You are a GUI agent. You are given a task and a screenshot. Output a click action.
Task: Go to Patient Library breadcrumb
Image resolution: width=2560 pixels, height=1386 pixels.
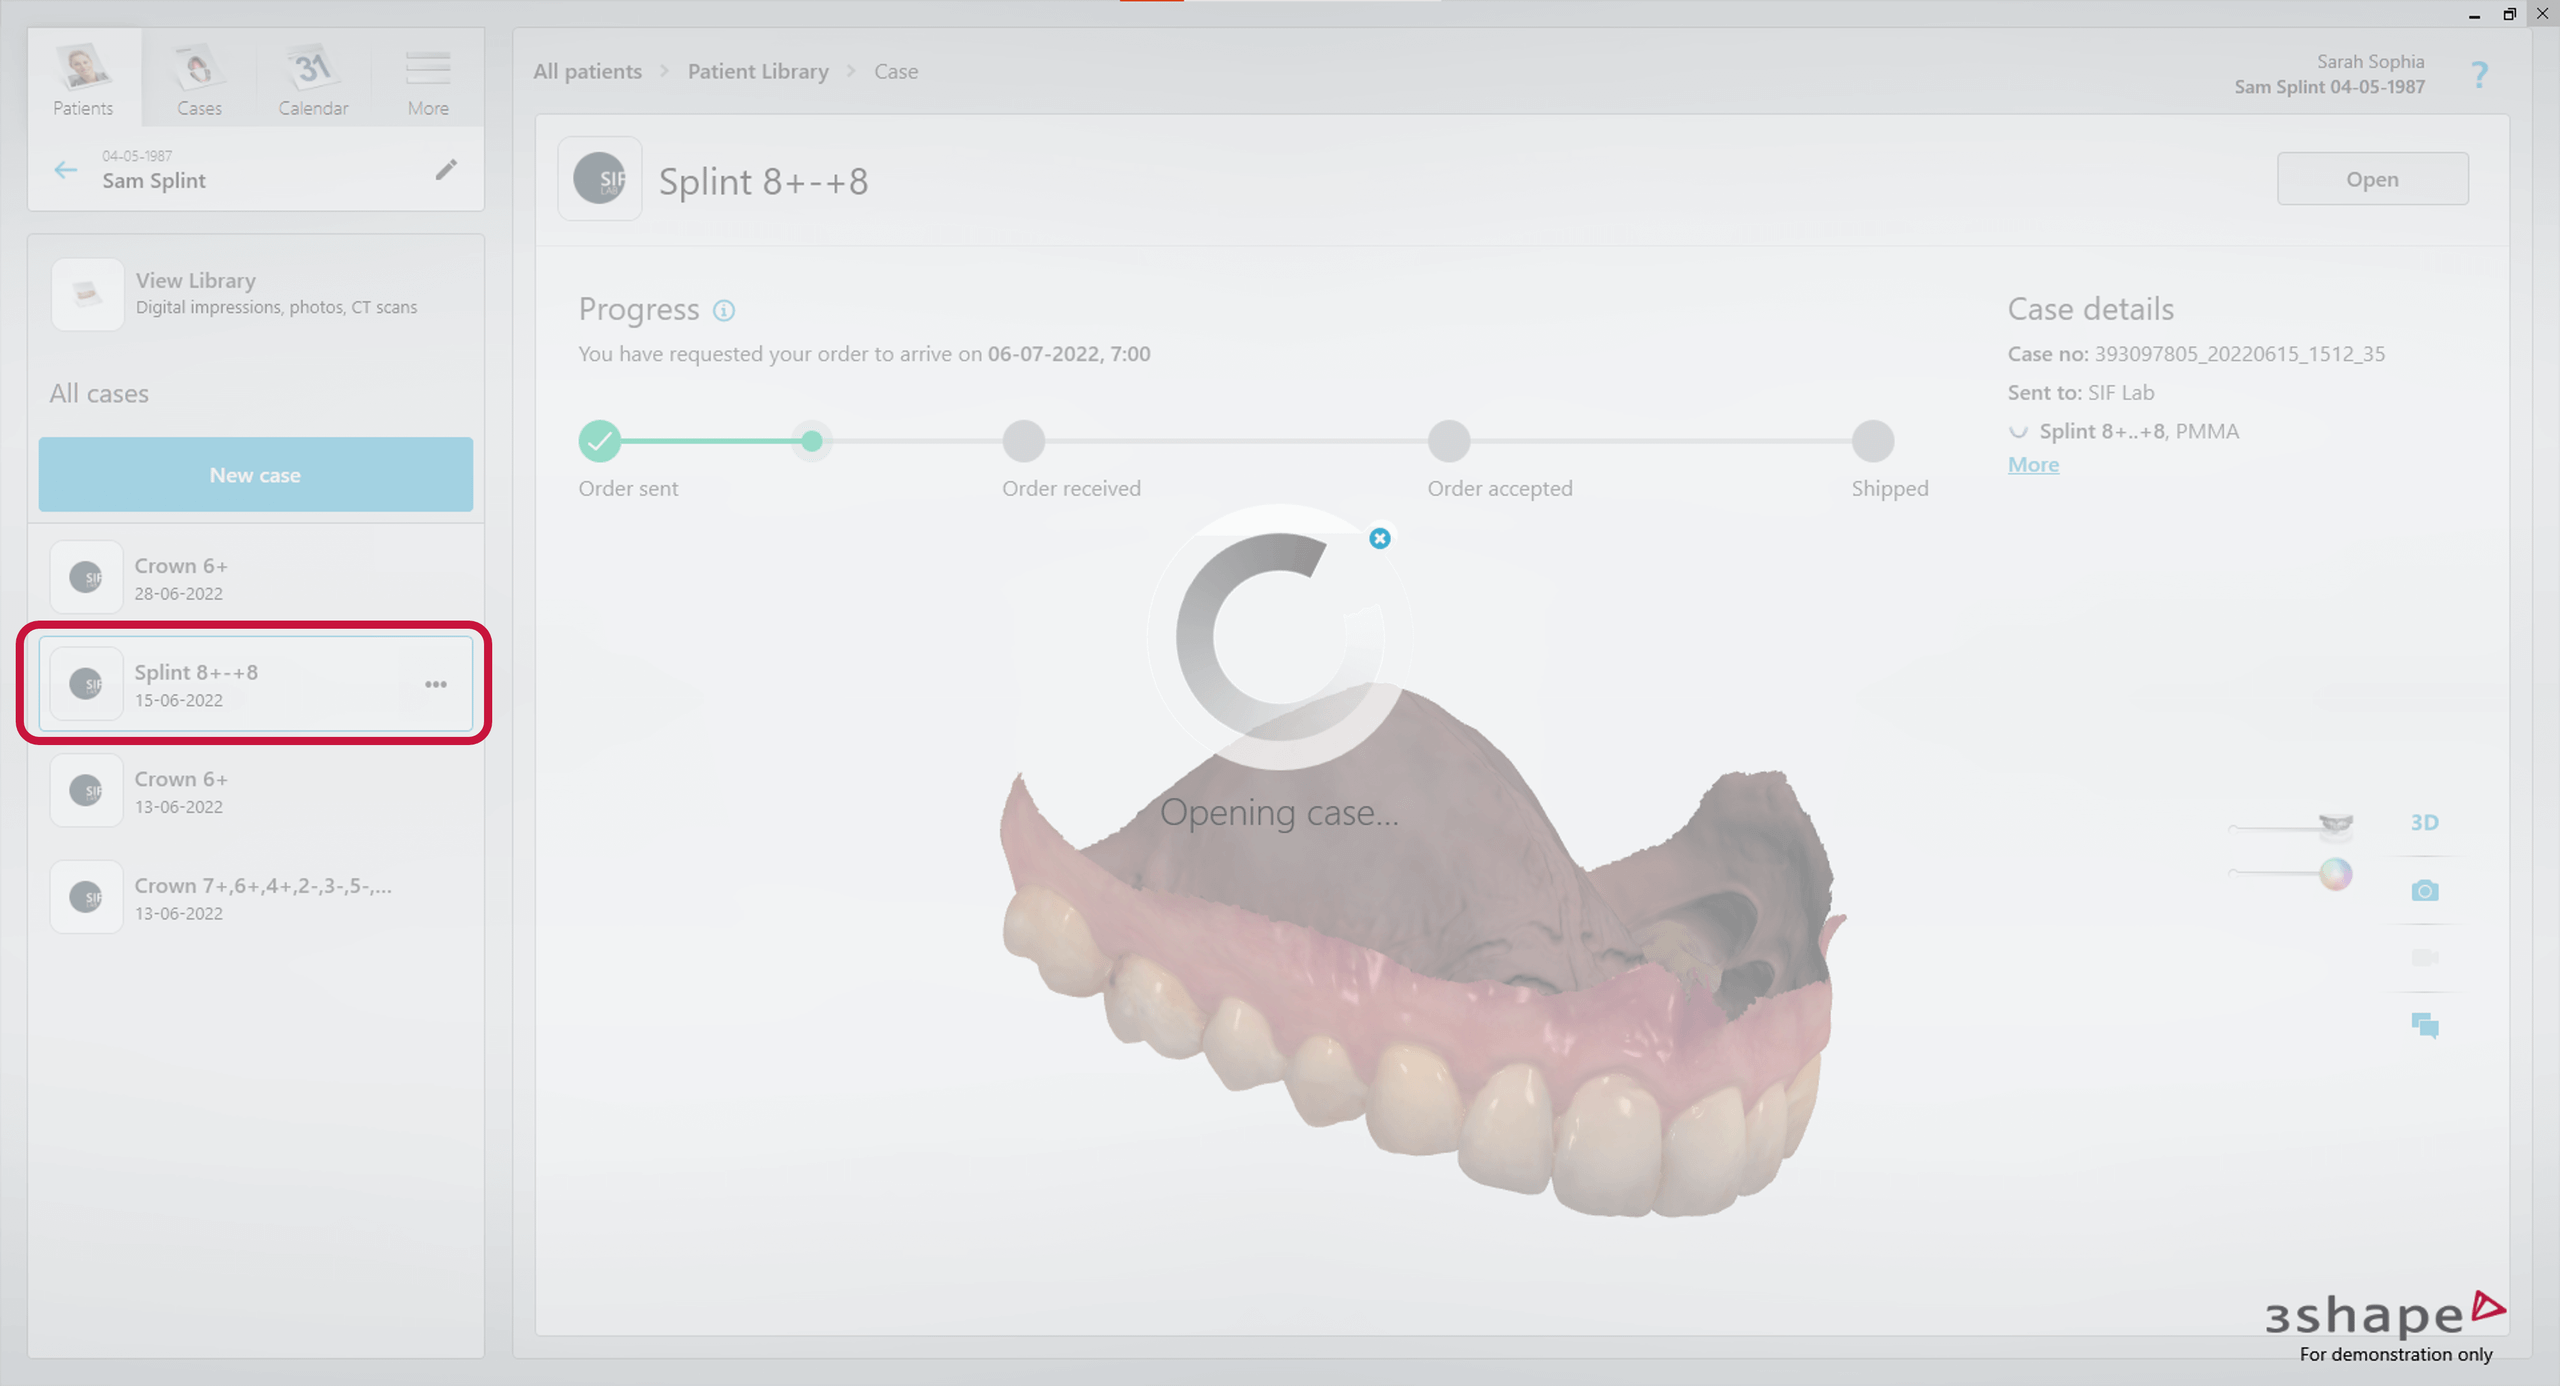tap(757, 71)
